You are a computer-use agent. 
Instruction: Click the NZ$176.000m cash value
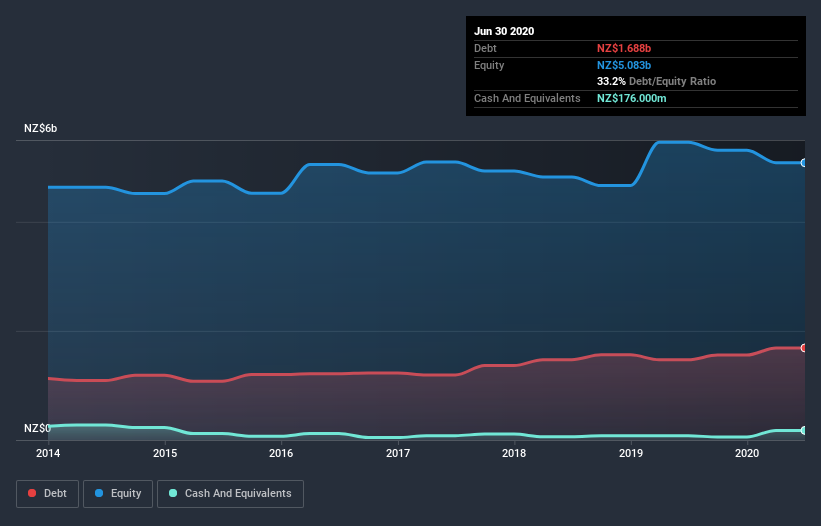point(631,98)
